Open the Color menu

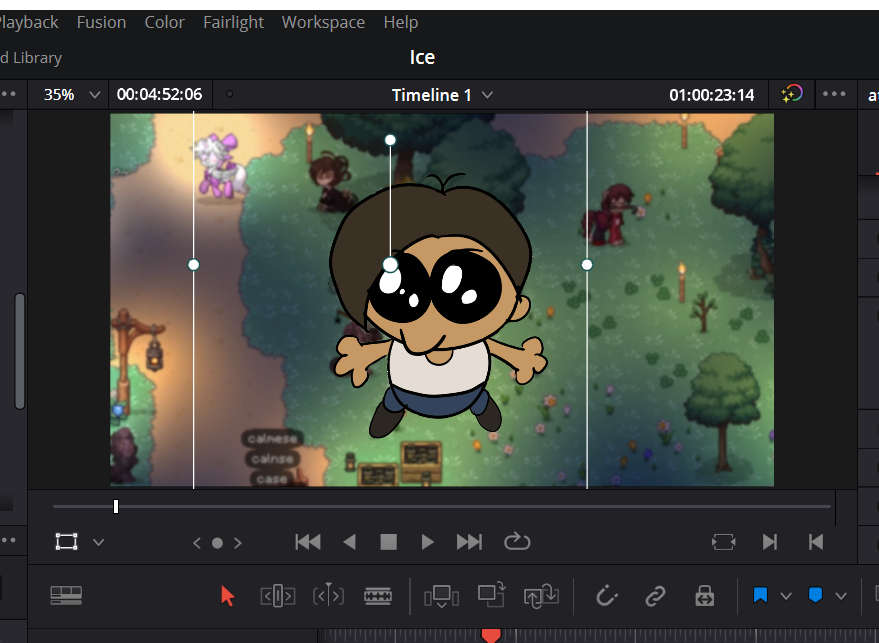pos(164,22)
